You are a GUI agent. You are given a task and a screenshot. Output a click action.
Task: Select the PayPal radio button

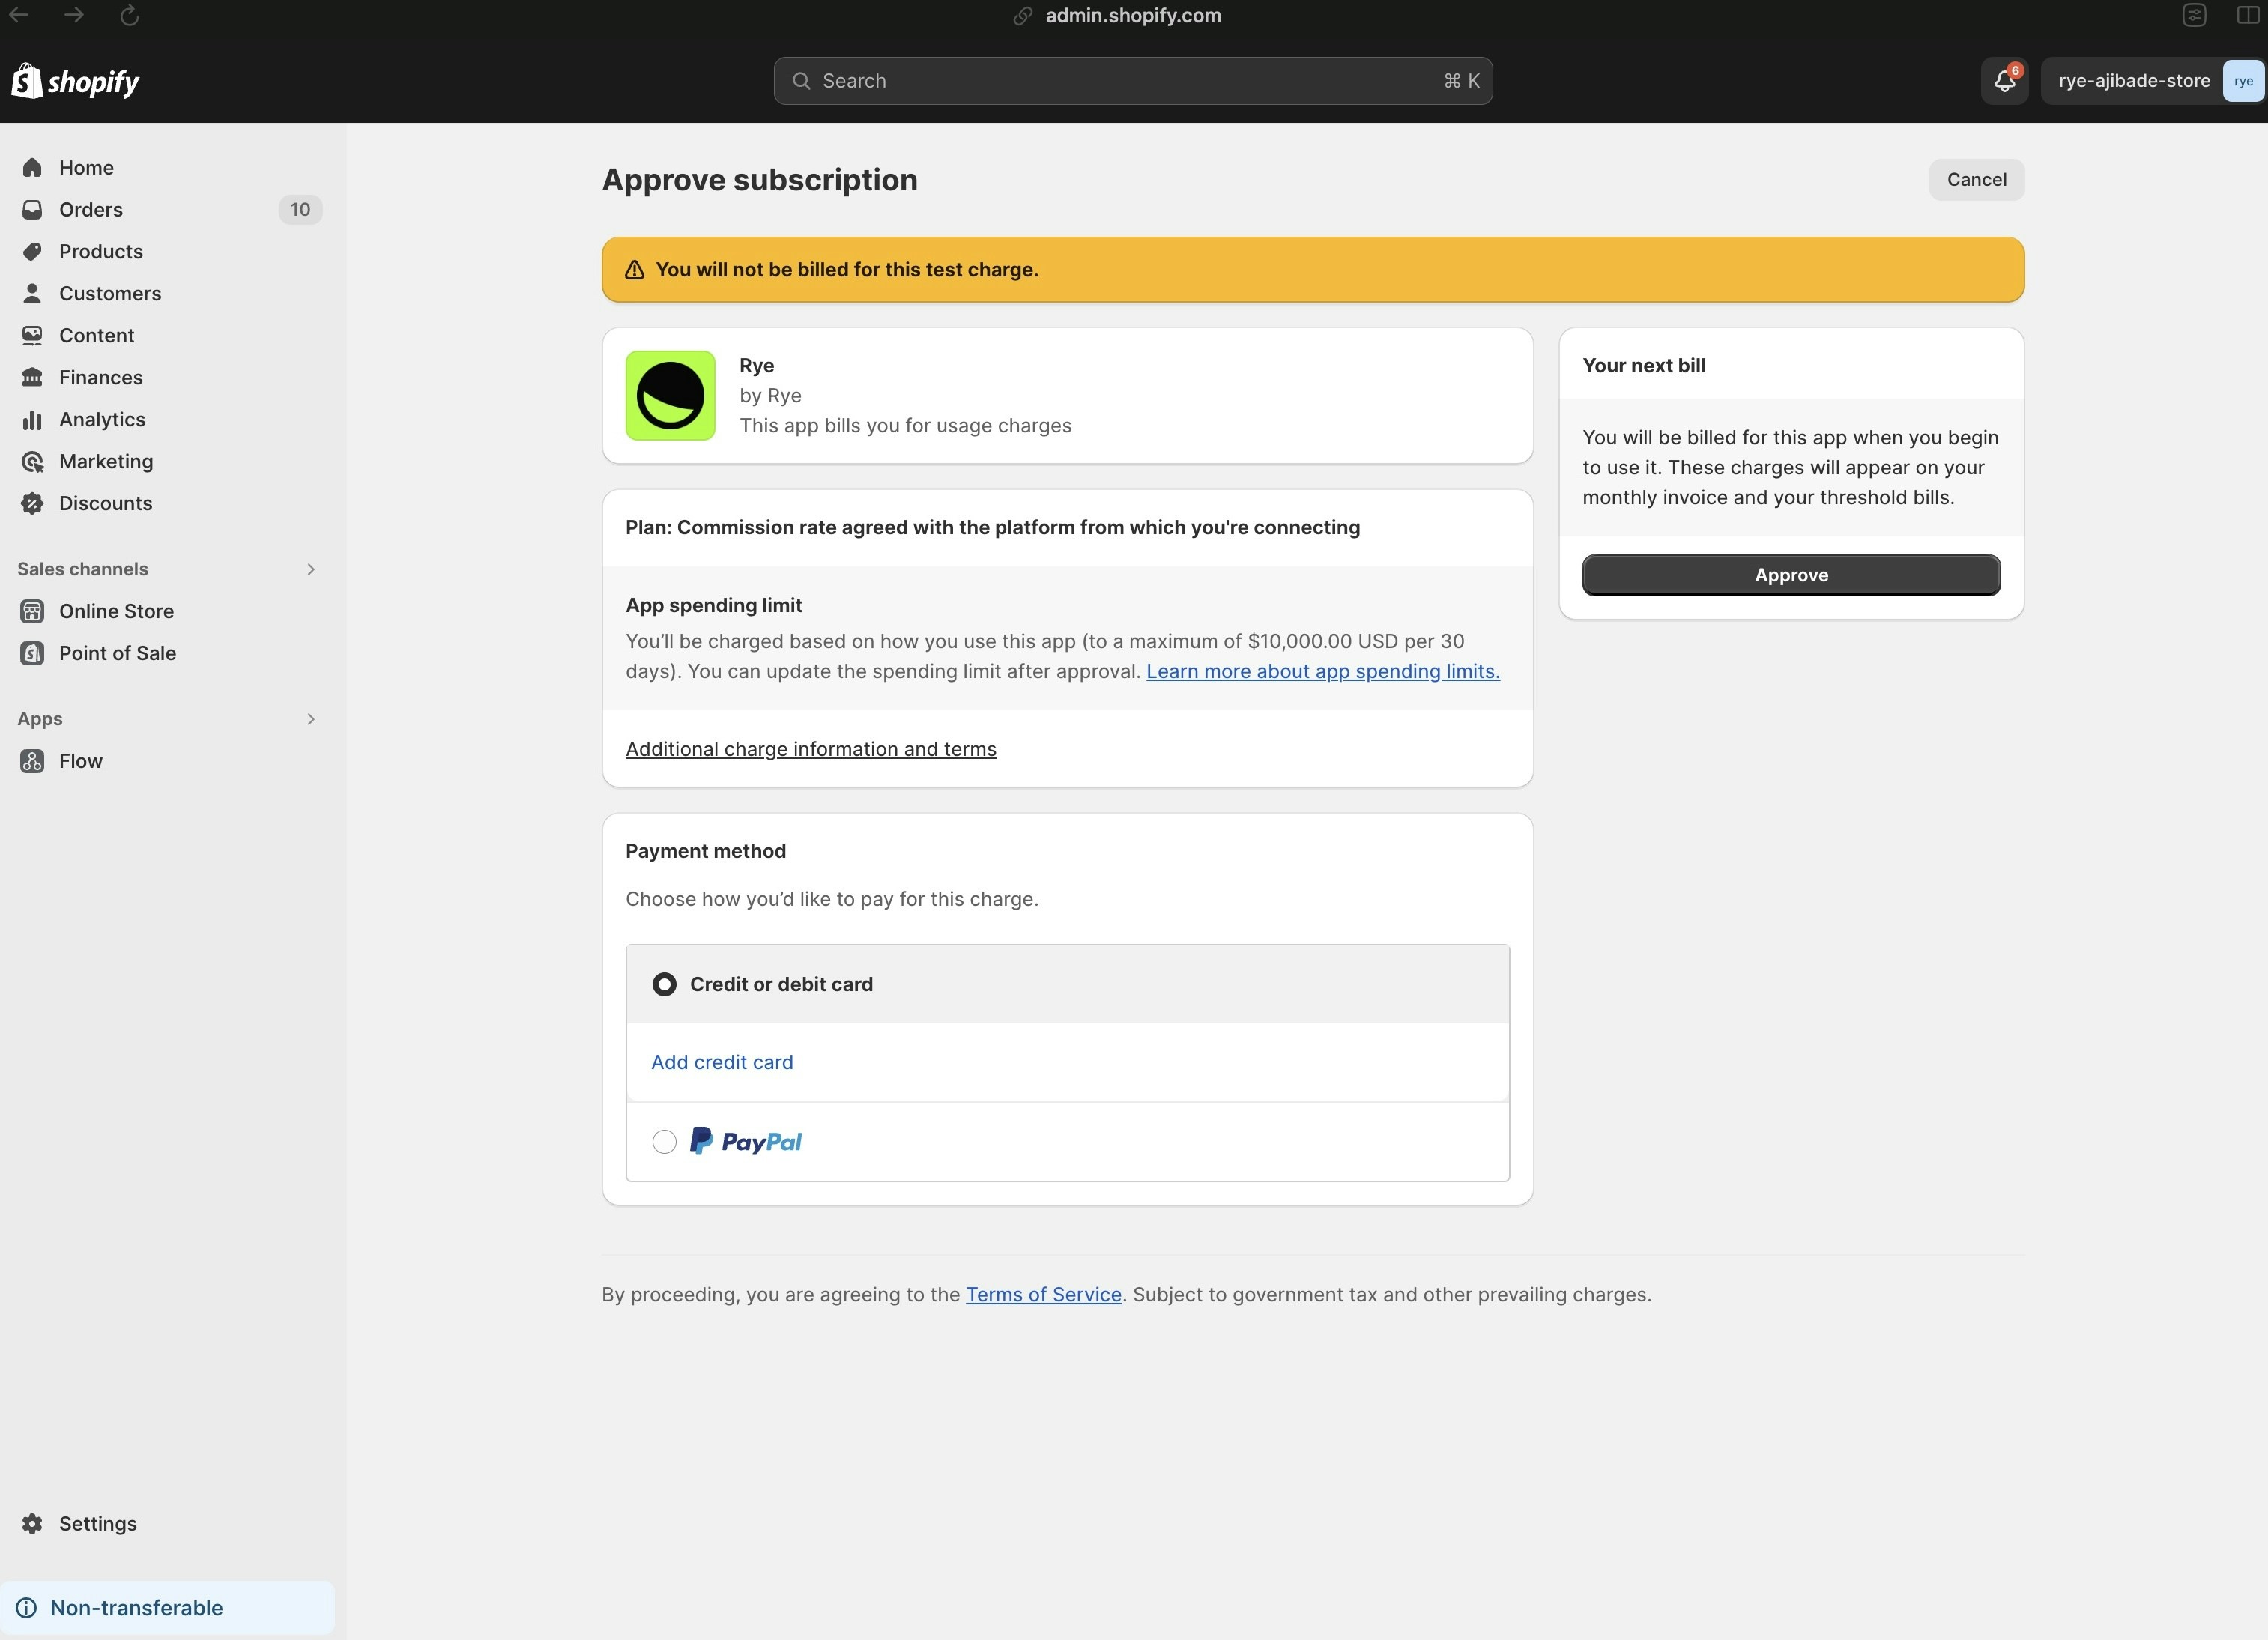click(x=664, y=1142)
